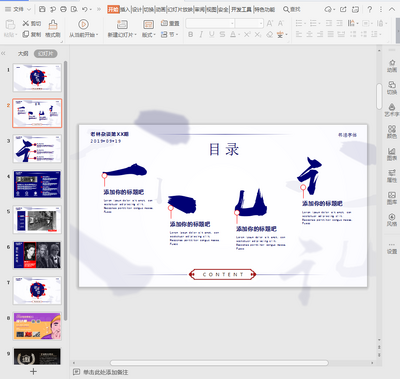Image resolution: width=400 pixels, height=379 pixels.
Task: Expand the Layout (版式) dropdown
Action: 149,34
